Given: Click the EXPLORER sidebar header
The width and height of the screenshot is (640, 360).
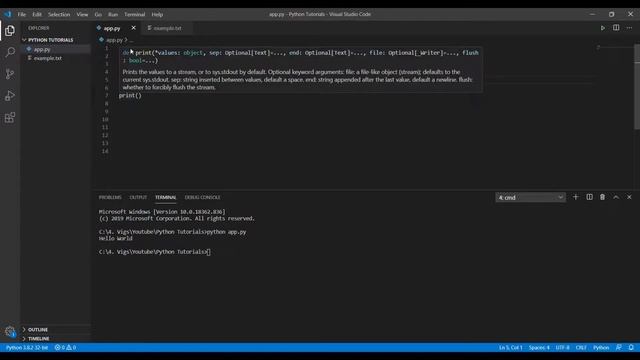Looking at the screenshot, I should pos(39,28).
